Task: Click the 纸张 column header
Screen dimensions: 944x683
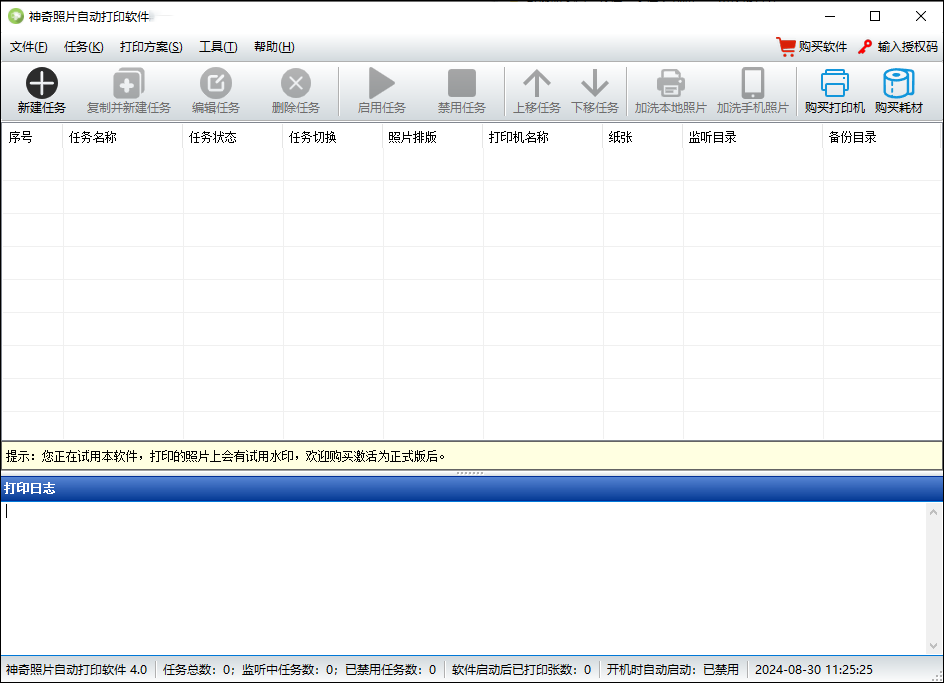Action: 643,137
